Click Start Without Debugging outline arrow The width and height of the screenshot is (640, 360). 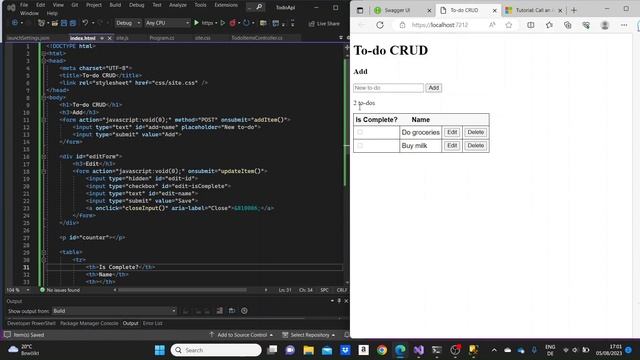pos(222,23)
